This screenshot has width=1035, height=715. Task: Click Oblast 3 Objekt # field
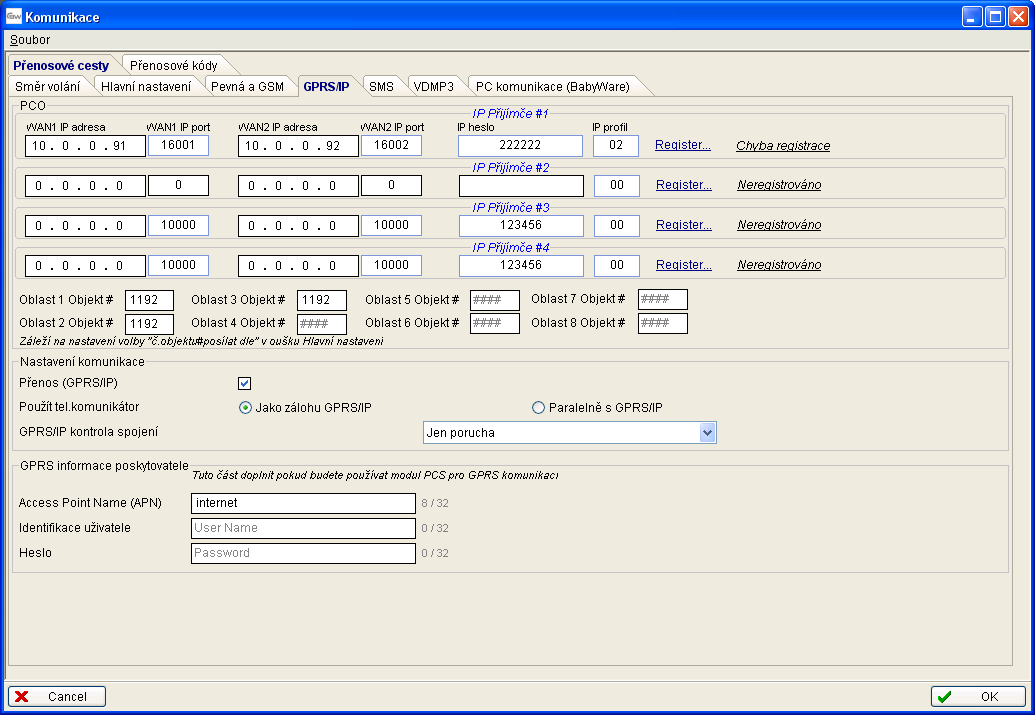click(x=321, y=300)
